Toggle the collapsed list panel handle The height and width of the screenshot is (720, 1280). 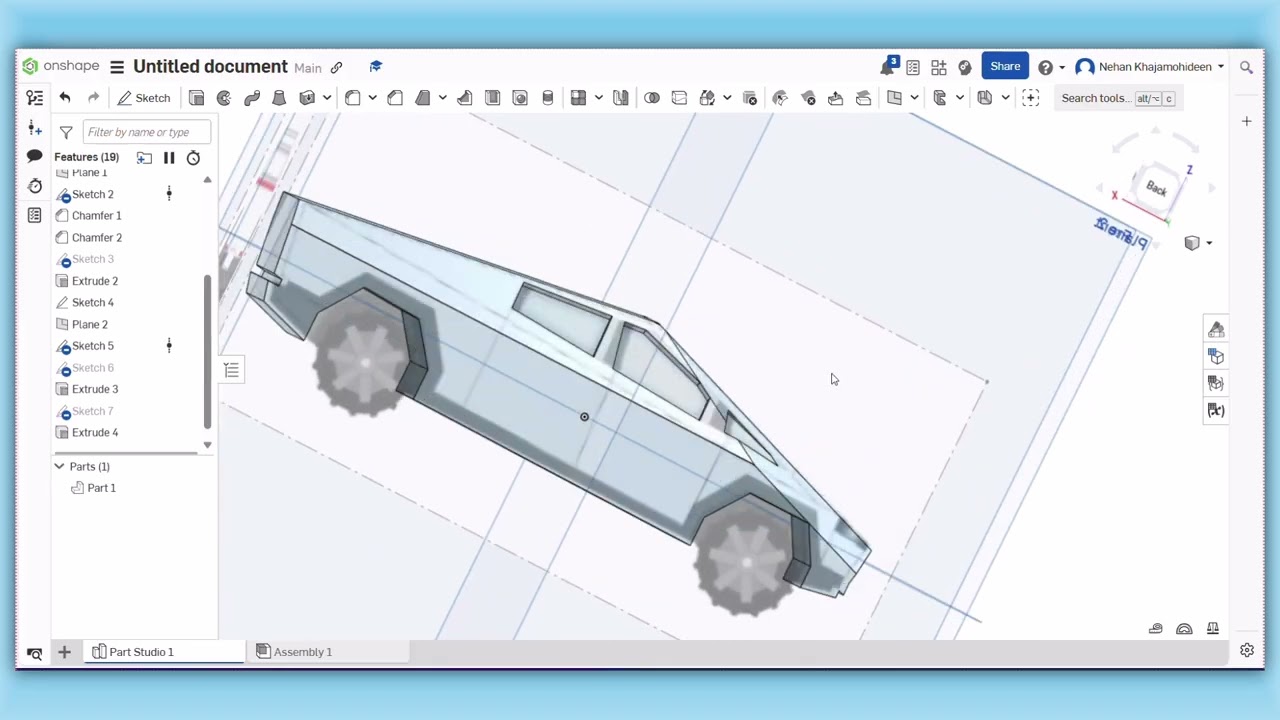pos(231,371)
